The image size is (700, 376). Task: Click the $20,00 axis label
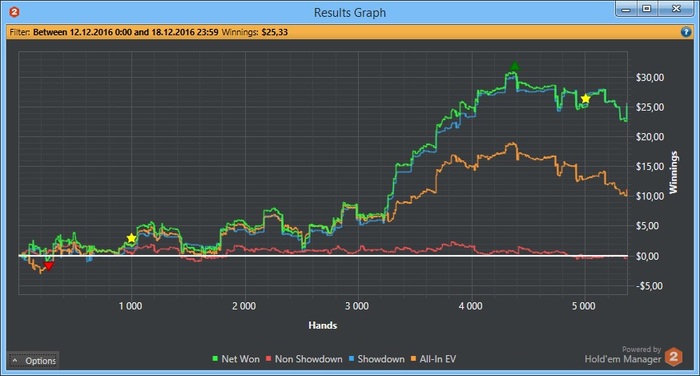(650, 137)
